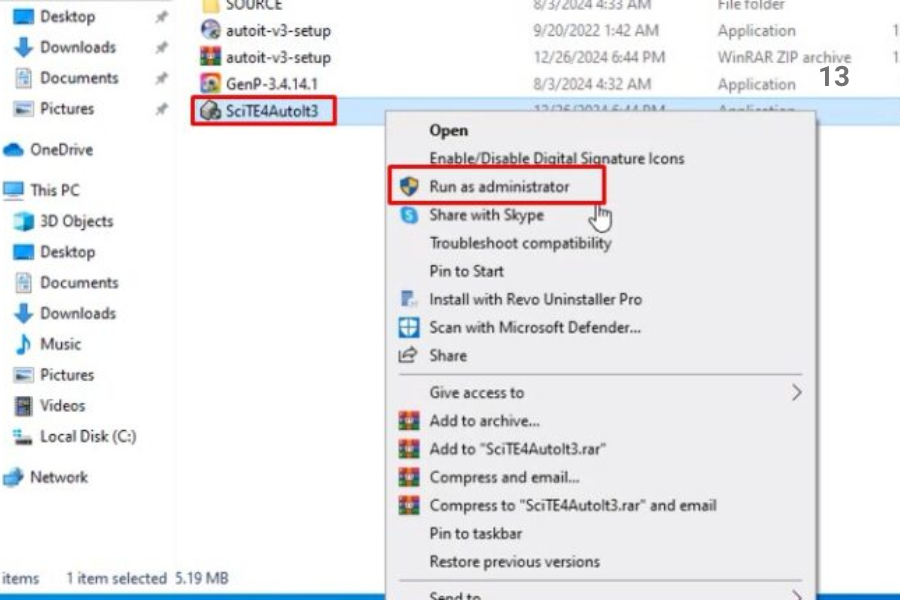
Task: Select Troubleshoot compatibility menu entry
Action: [520, 243]
